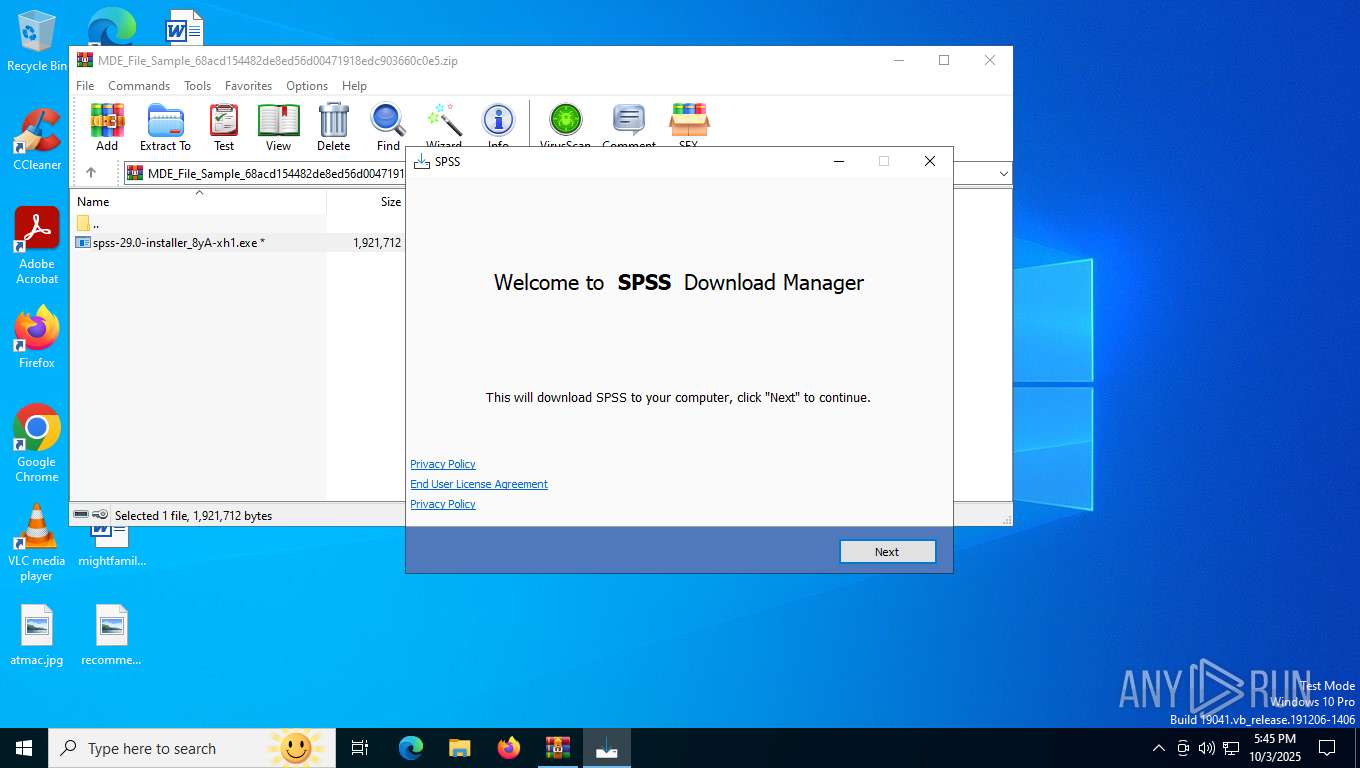Maximize the WinRAR window

[944, 60]
